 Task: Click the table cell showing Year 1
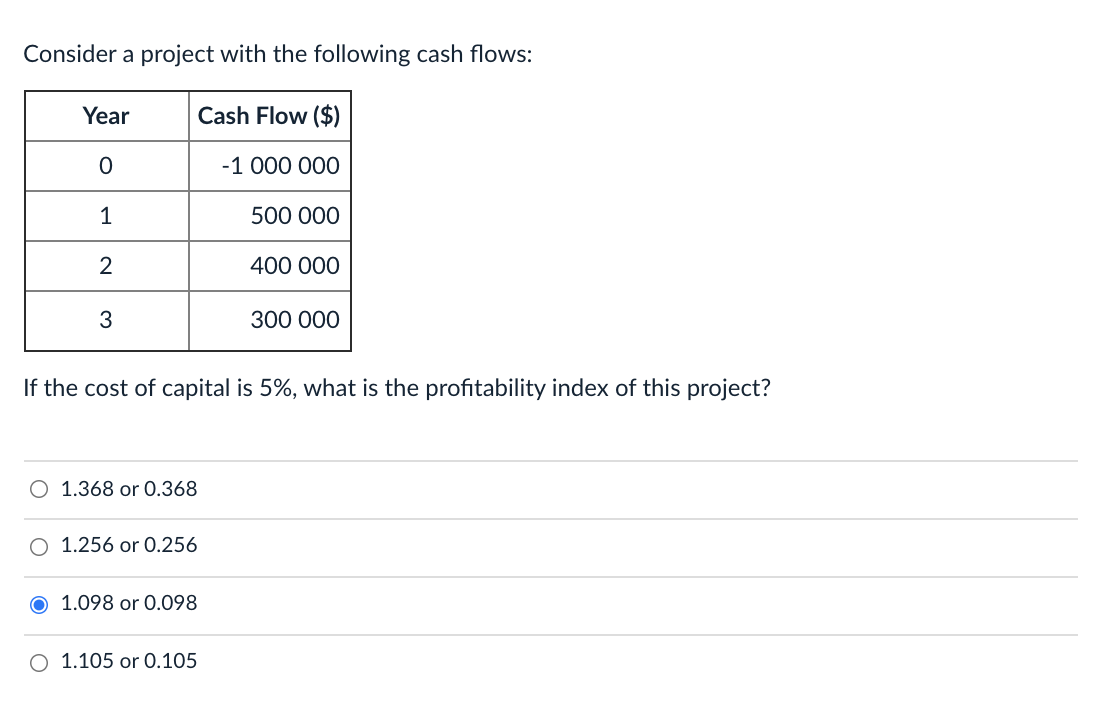click(x=106, y=215)
